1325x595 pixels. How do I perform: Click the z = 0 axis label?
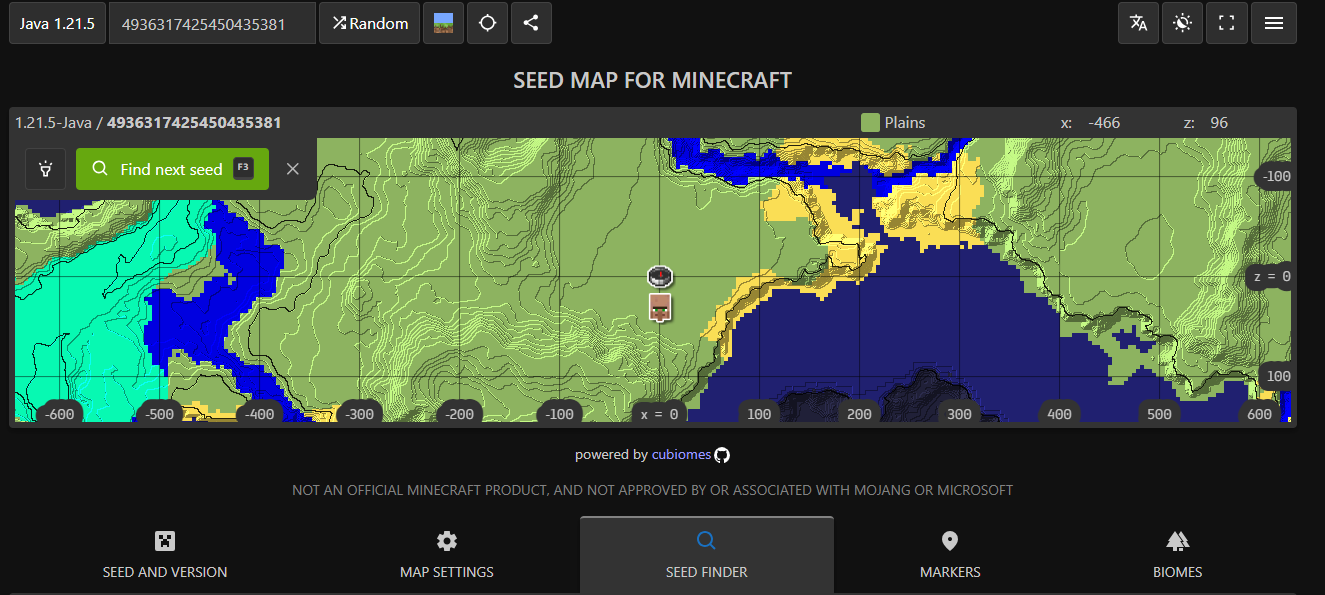tap(1273, 276)
